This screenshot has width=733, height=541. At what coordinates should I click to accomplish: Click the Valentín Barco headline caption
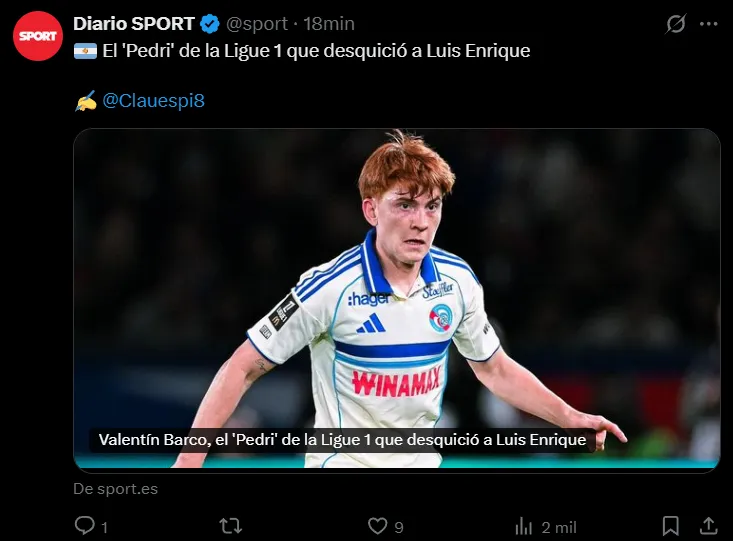tap(342, 440)
